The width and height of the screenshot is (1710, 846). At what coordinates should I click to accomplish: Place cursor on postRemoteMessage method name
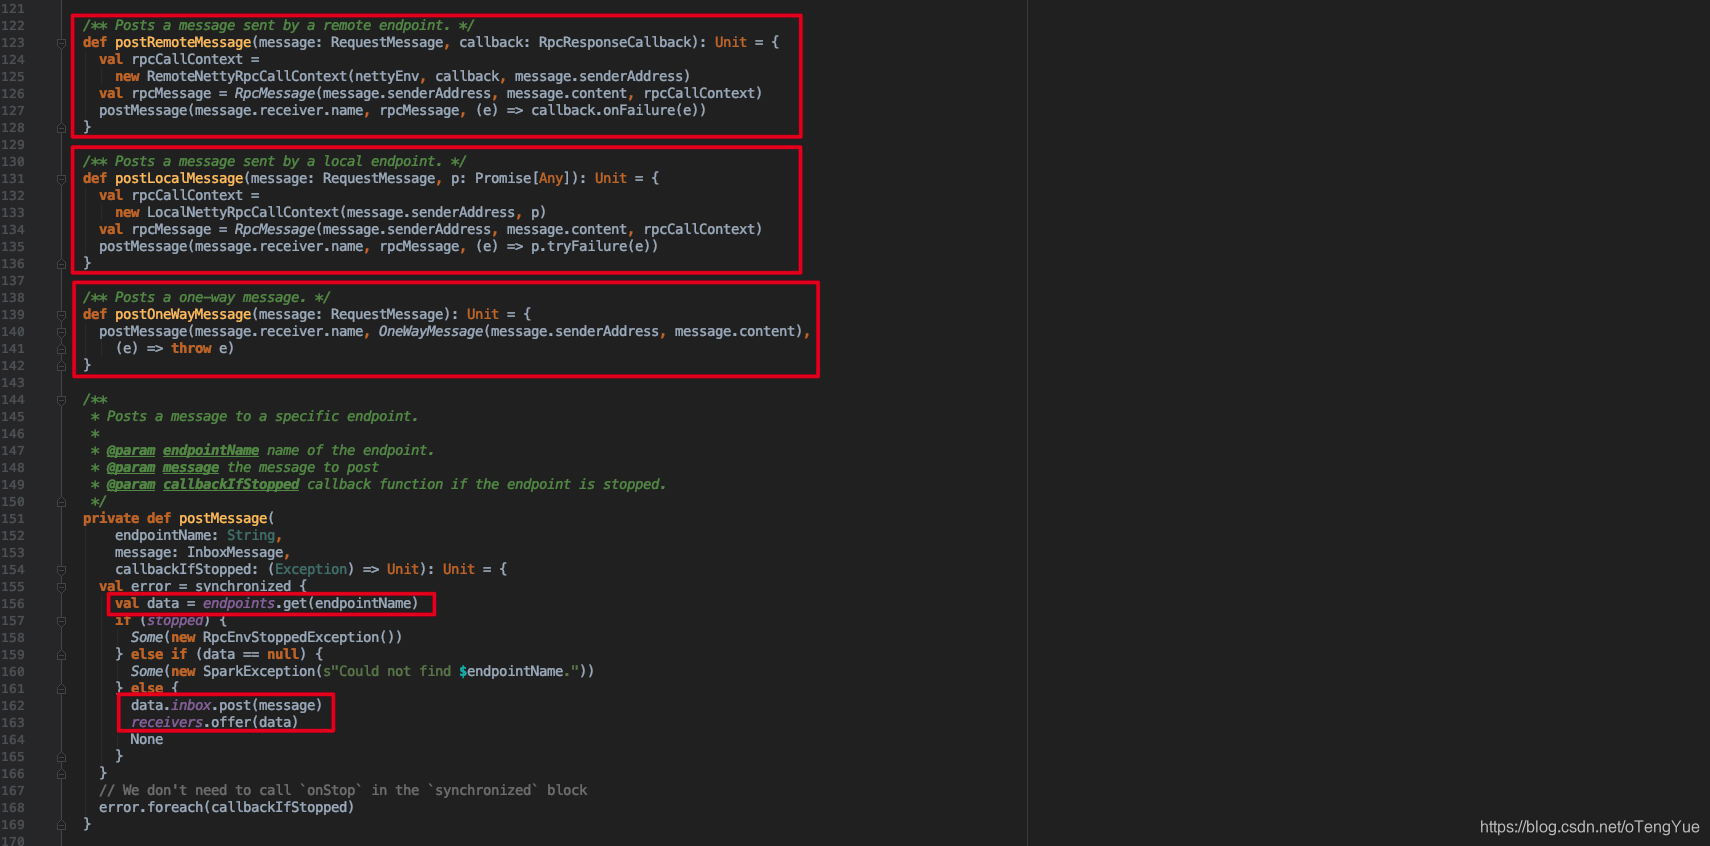point(183,43)
